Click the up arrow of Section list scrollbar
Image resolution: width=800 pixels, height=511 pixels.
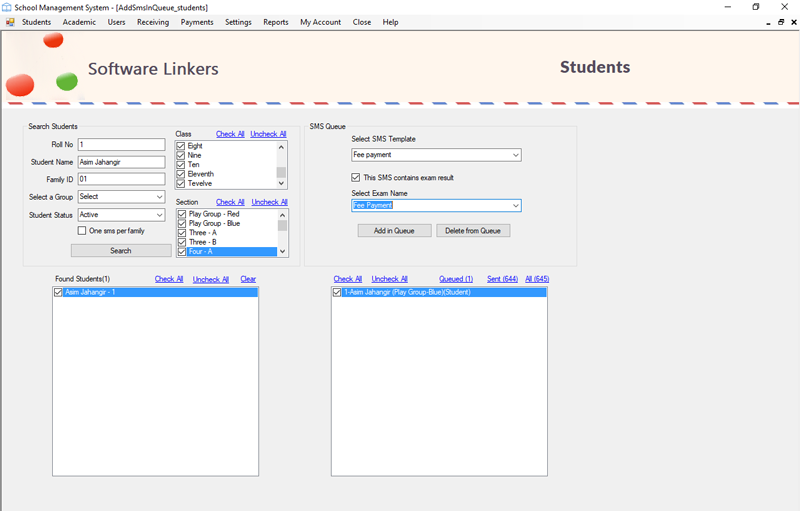tap(282, 214)
